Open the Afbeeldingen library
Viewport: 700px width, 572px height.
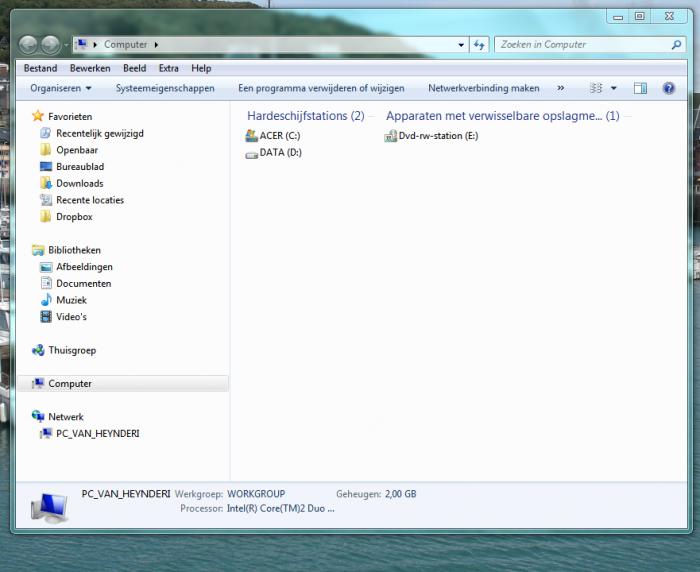[84, 267]
